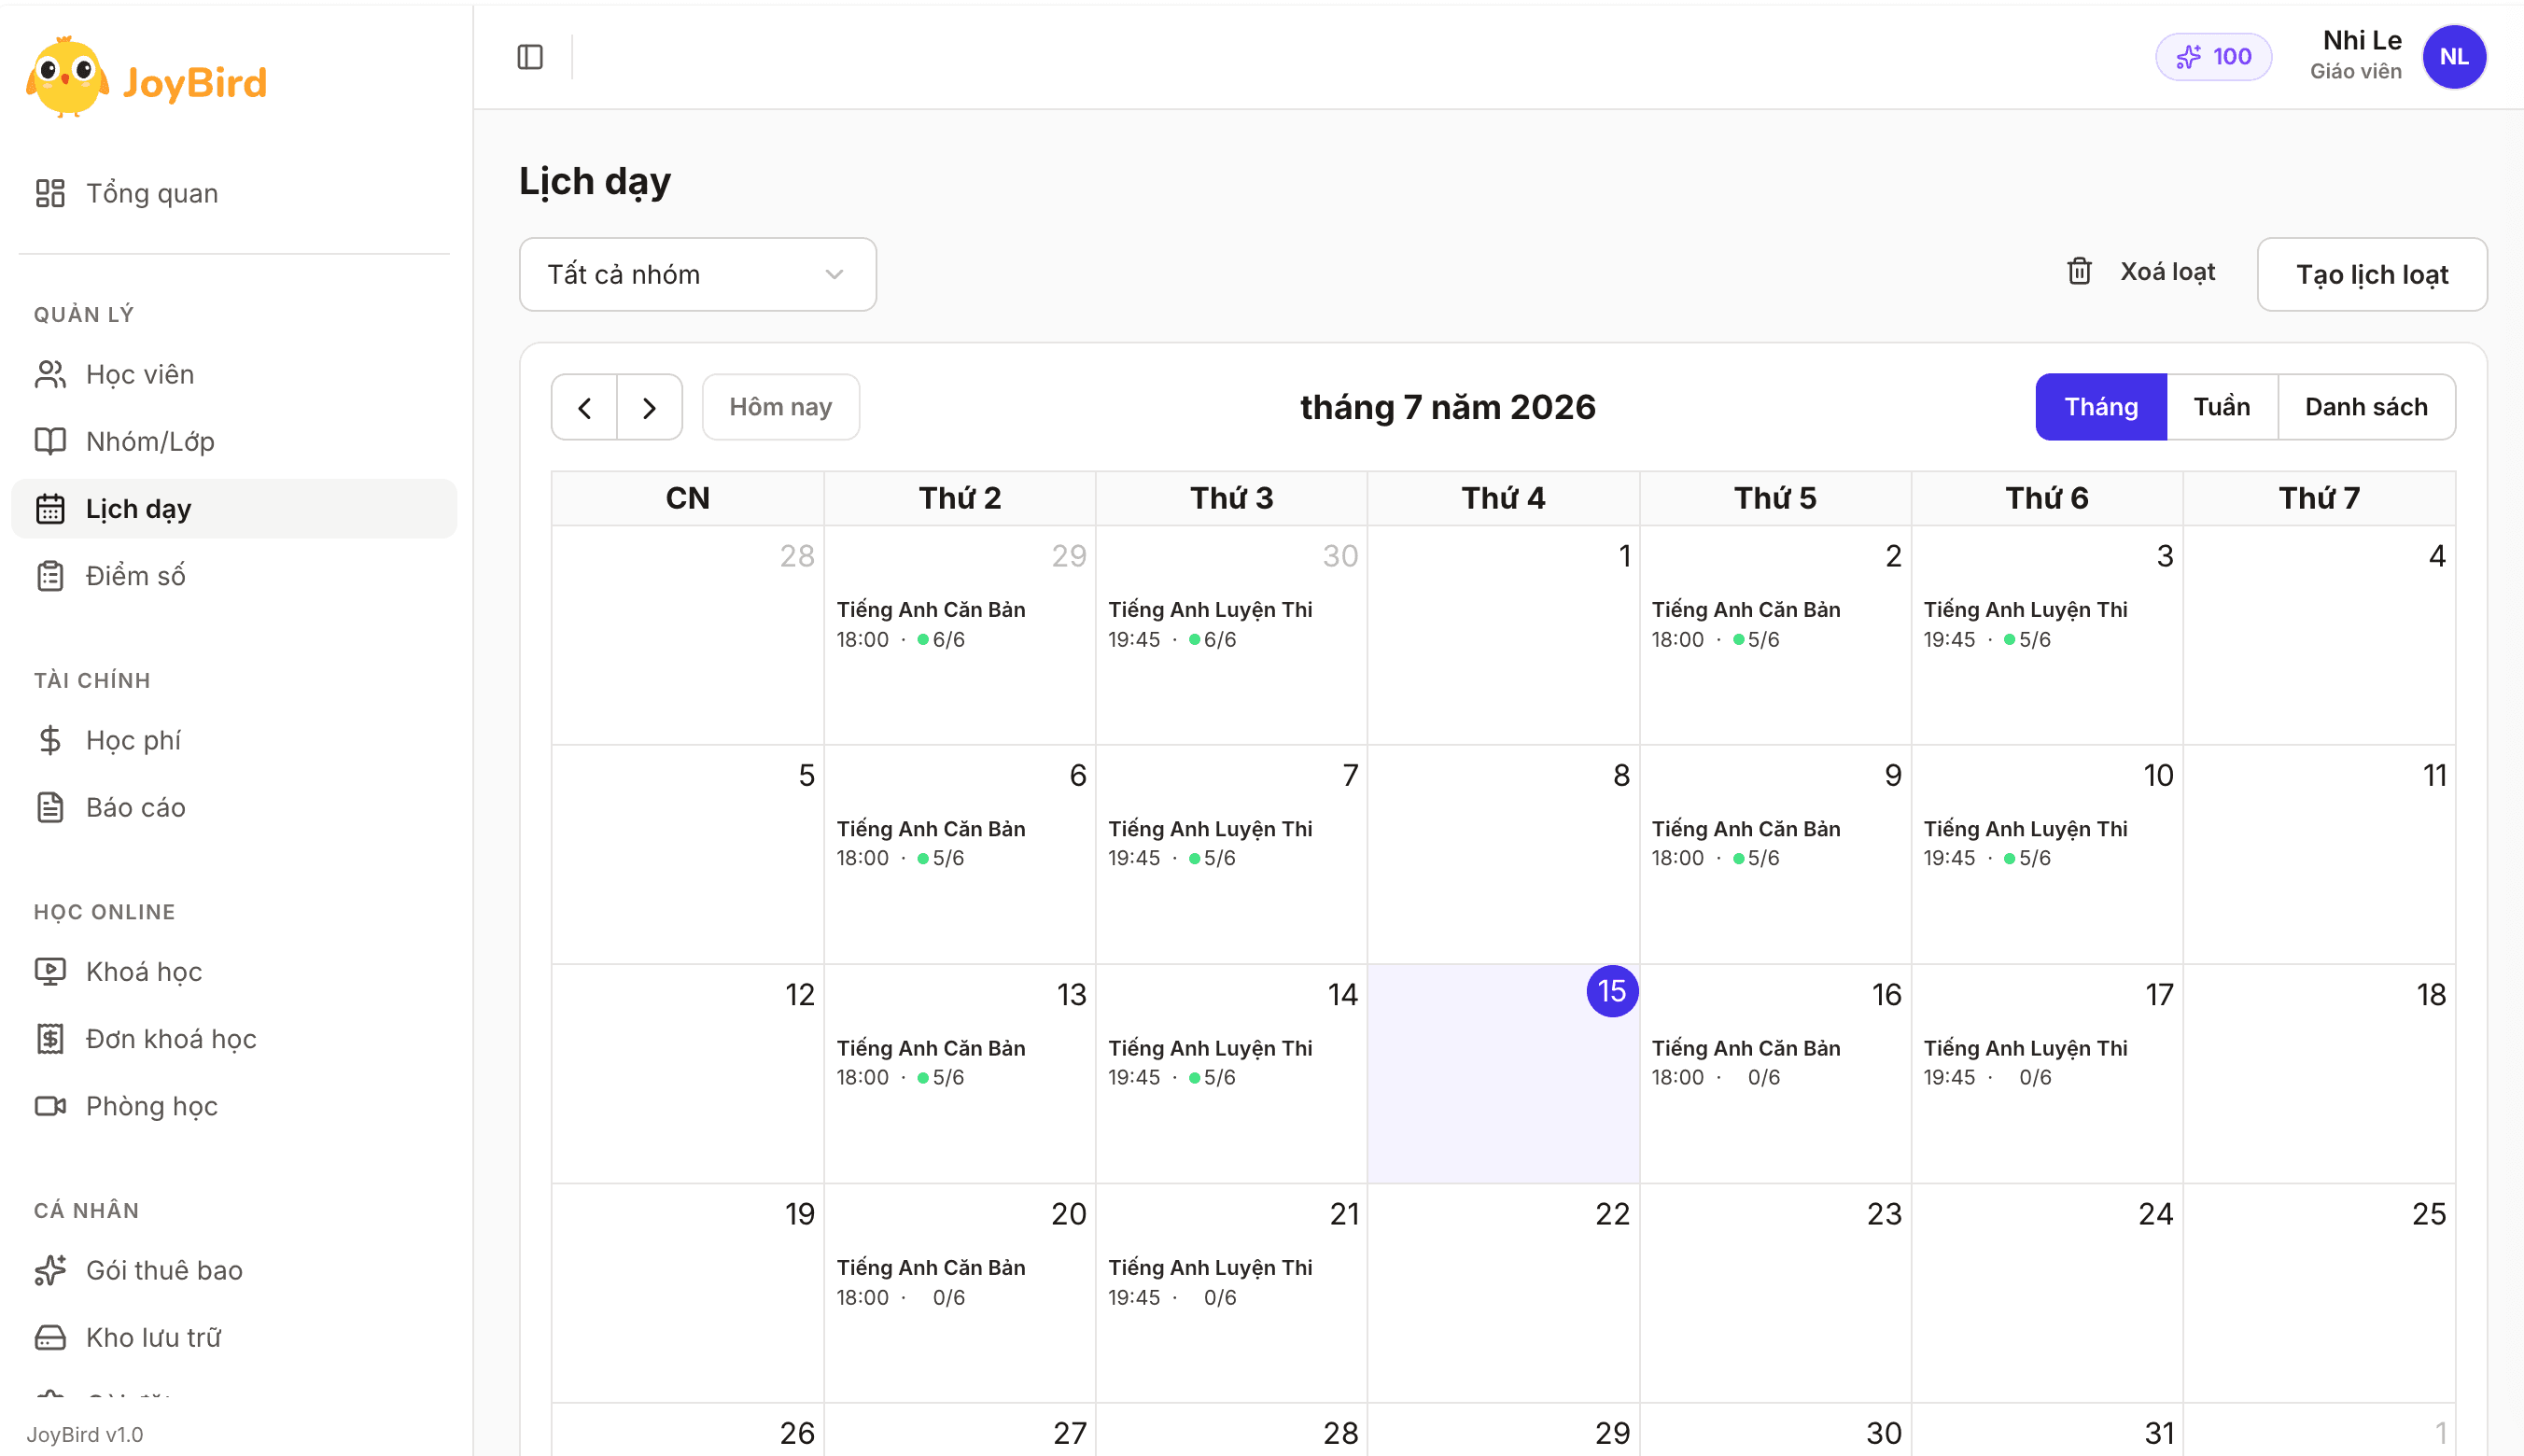
Task: Open Học phí dollar icon
Action: coord(50,740)
